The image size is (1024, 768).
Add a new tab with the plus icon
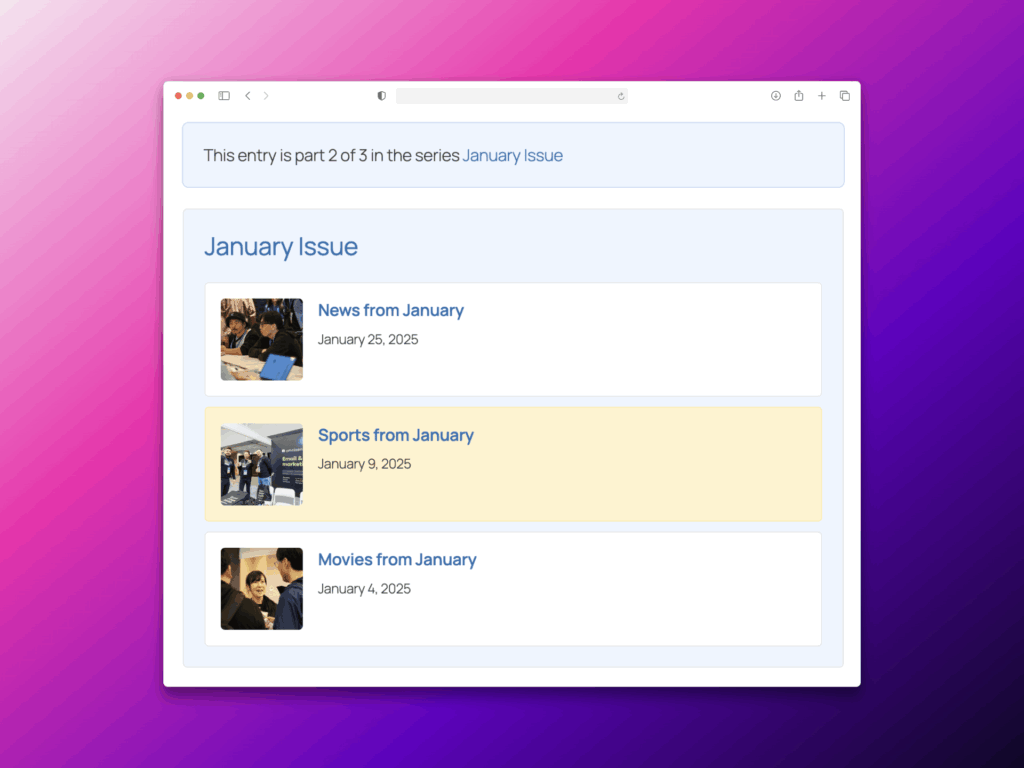822,96
